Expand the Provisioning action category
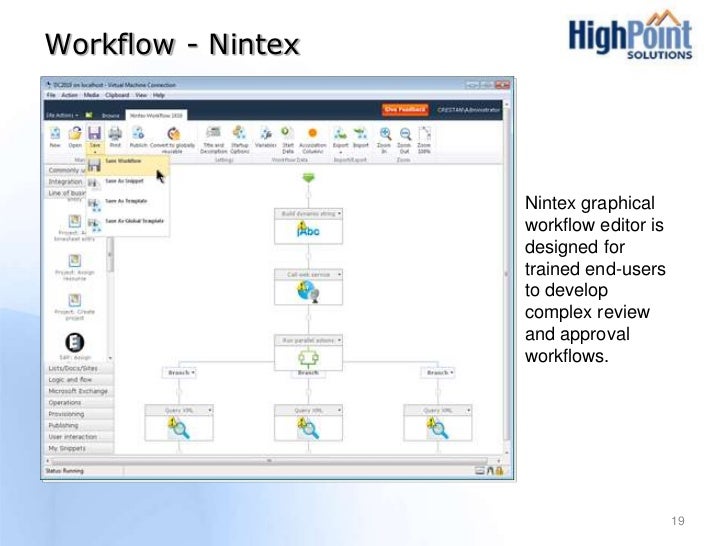728x546 pixels. coord(79,414)
